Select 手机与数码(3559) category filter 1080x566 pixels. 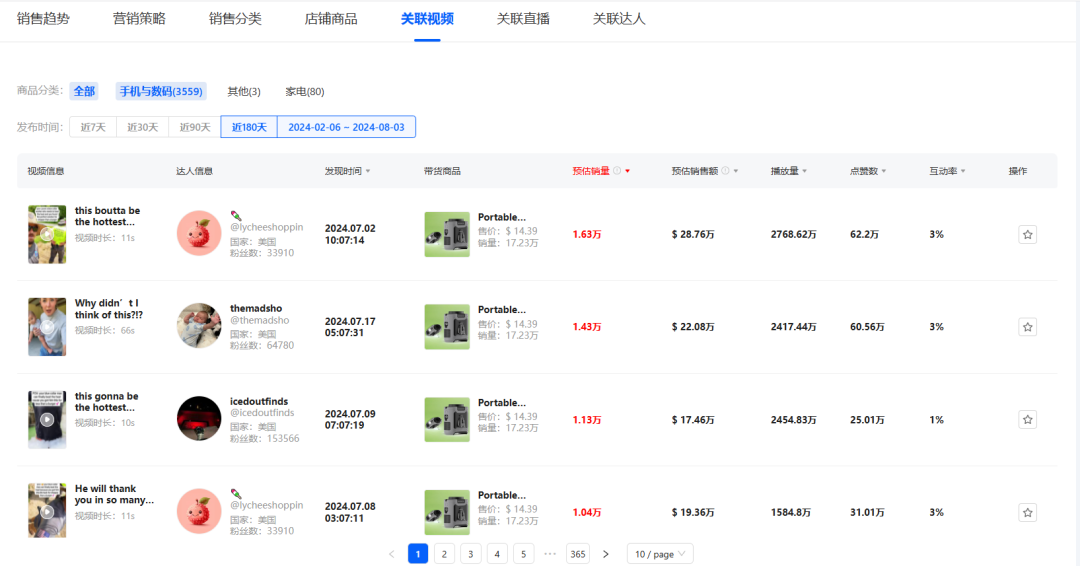tap(161, 91)
